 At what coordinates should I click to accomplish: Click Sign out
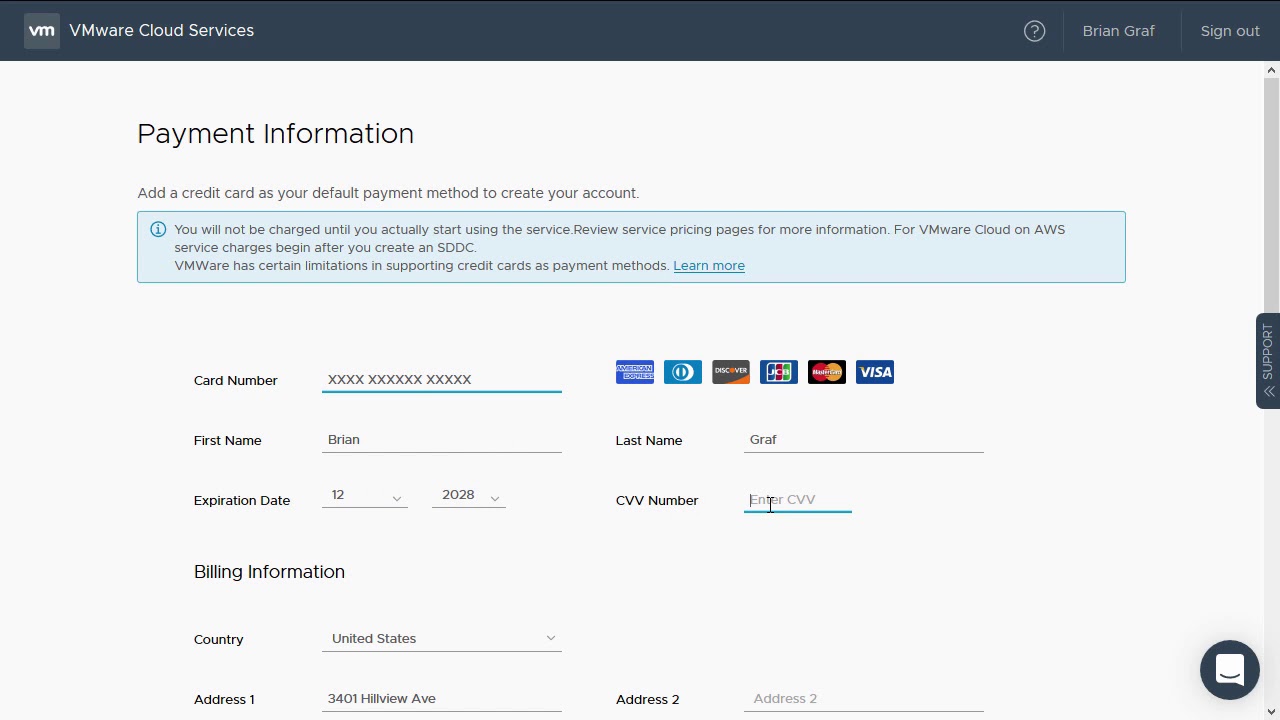coord(1229,31)
